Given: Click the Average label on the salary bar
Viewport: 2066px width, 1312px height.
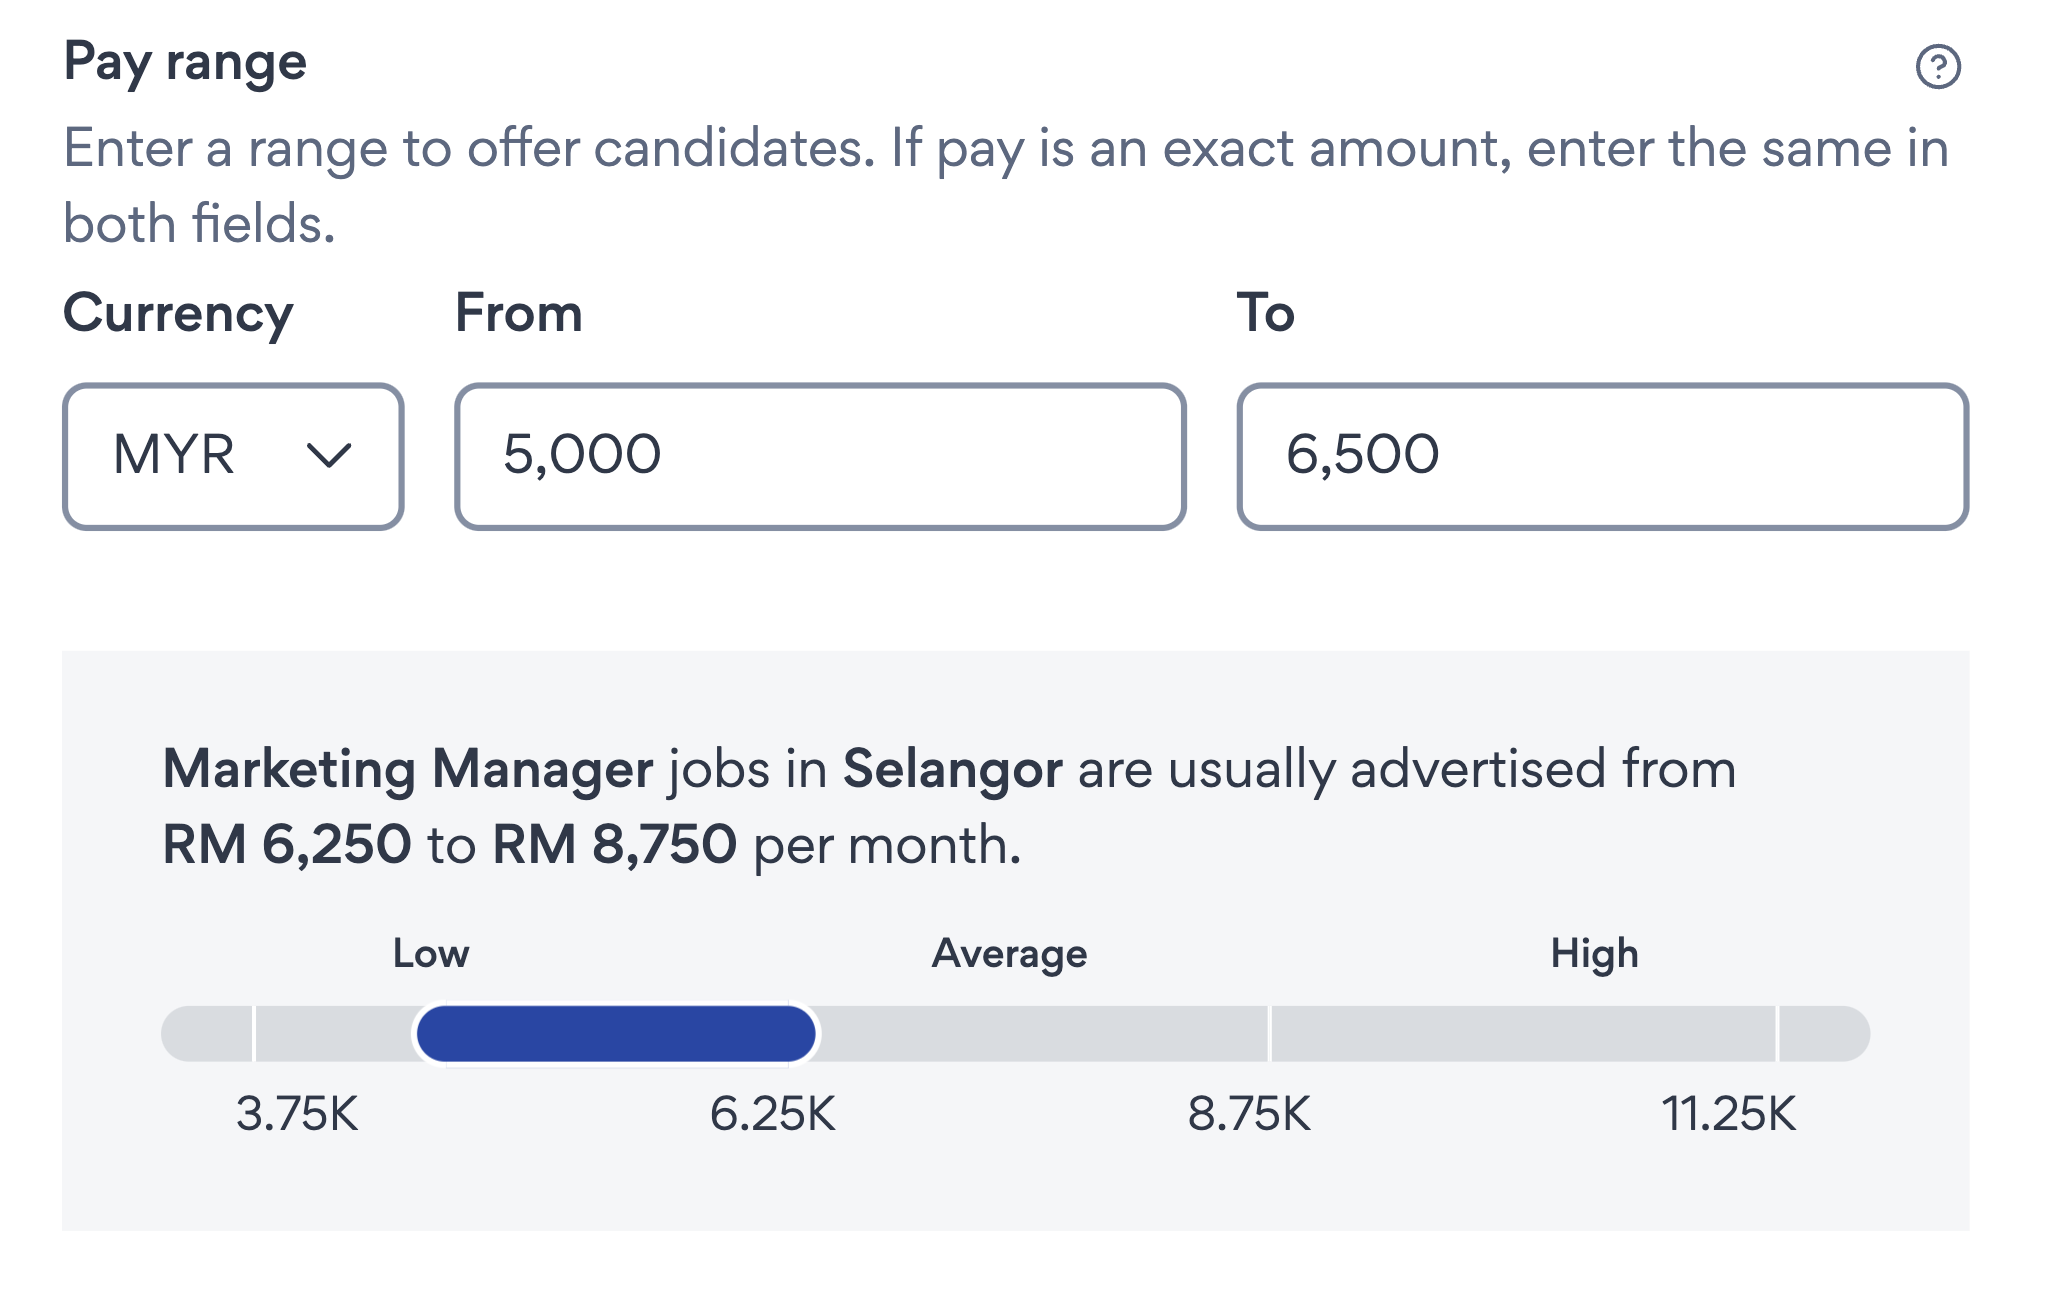Looking at the screenshot, I should point(1012,953).
